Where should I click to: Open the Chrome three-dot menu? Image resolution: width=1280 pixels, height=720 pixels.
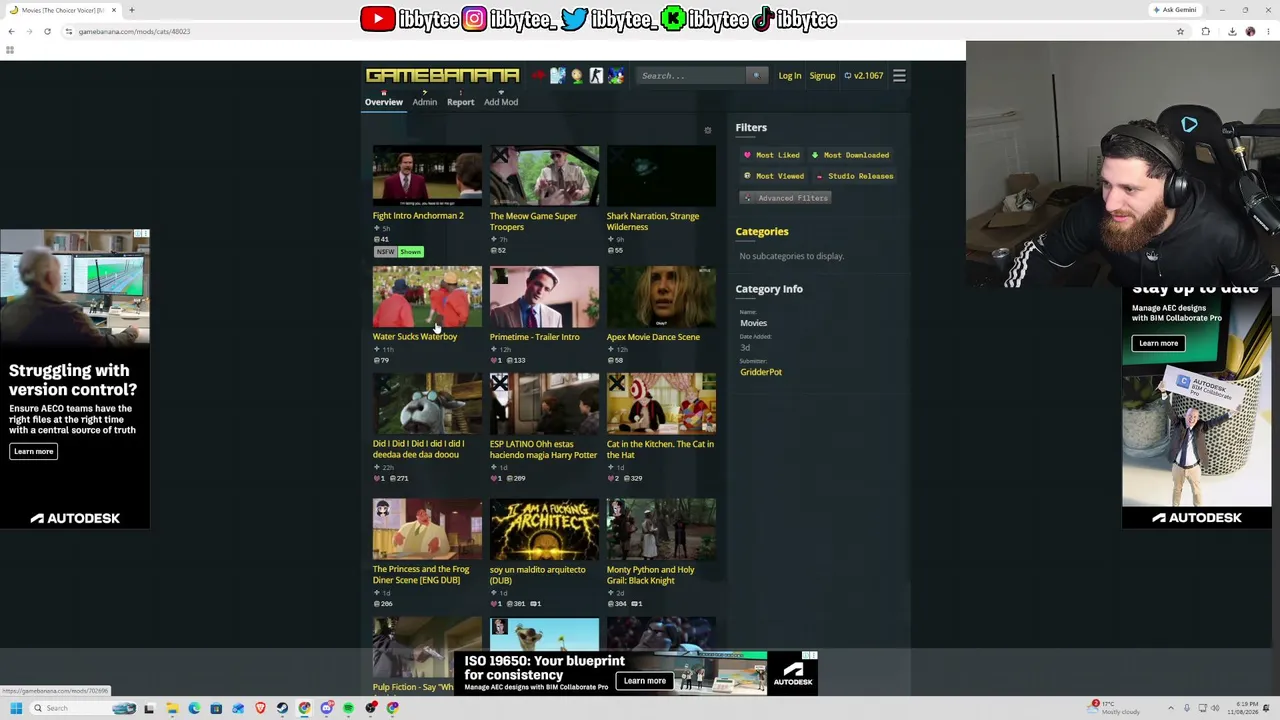(x=1268, y=31)
